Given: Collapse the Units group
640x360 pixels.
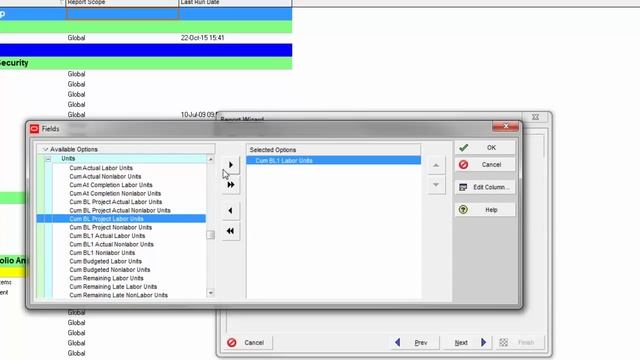Looking at the screenshot, I should (x=48, y=159).
